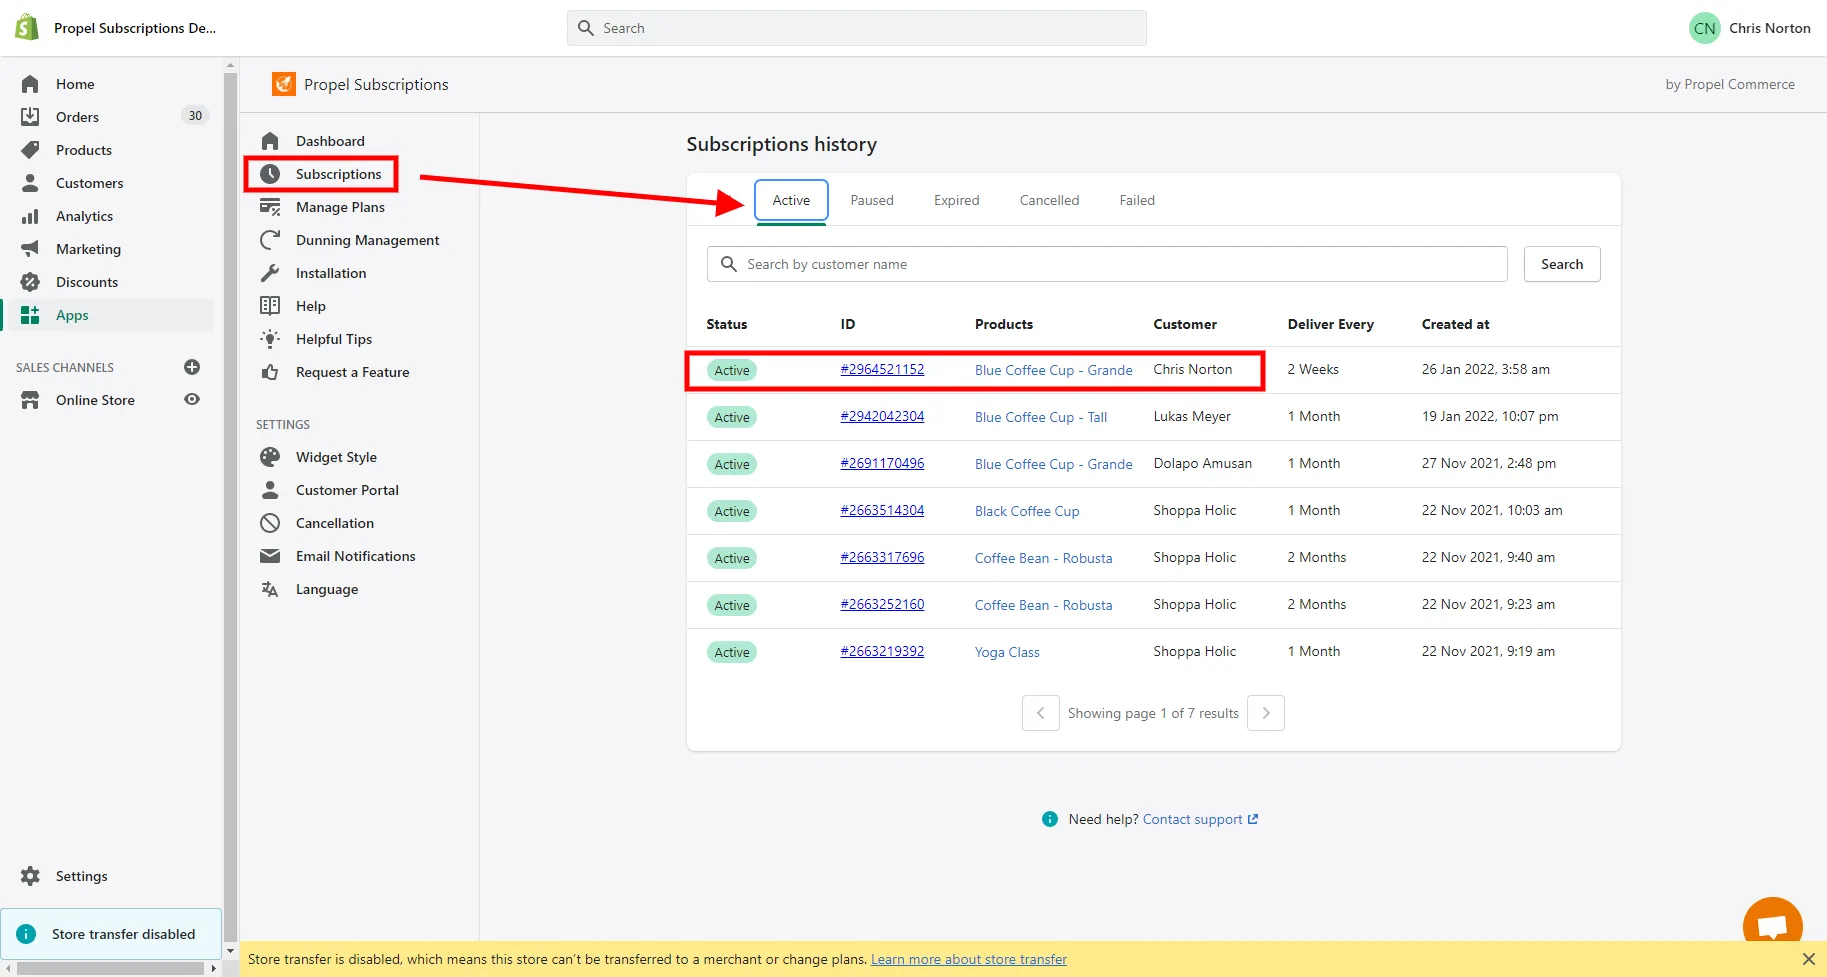Open subscription #2964521152
The width and height of the screenshot is (1827, 977).
tap(882, 369)
